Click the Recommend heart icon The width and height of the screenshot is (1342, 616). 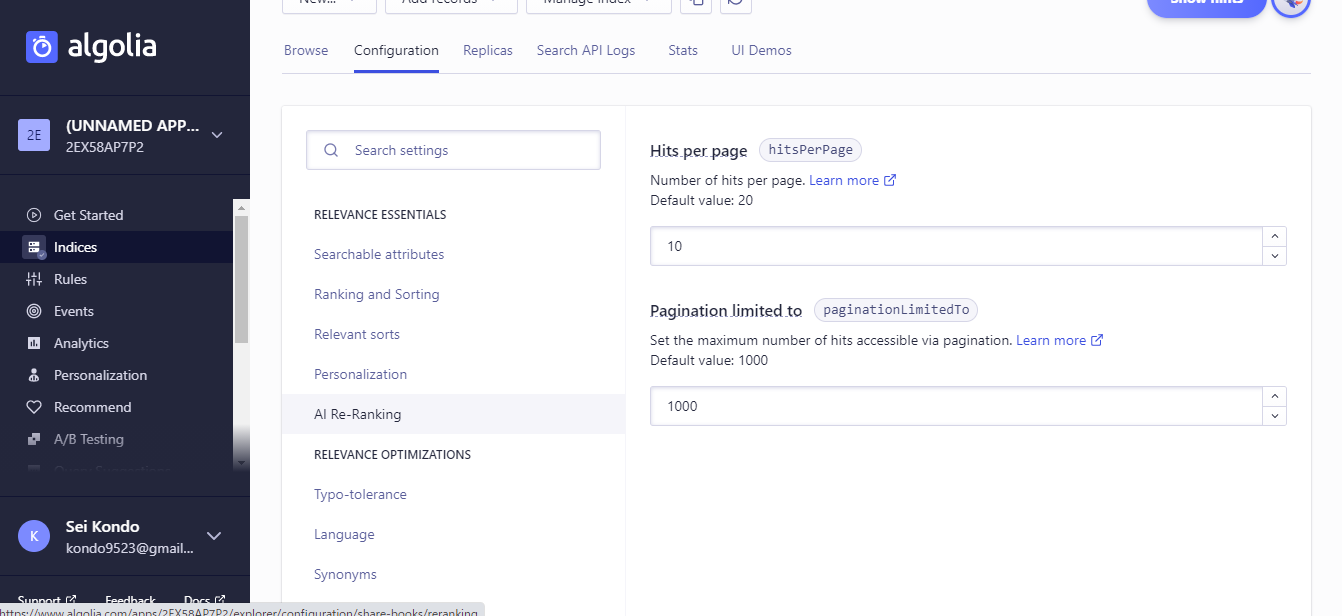(34, 407)
